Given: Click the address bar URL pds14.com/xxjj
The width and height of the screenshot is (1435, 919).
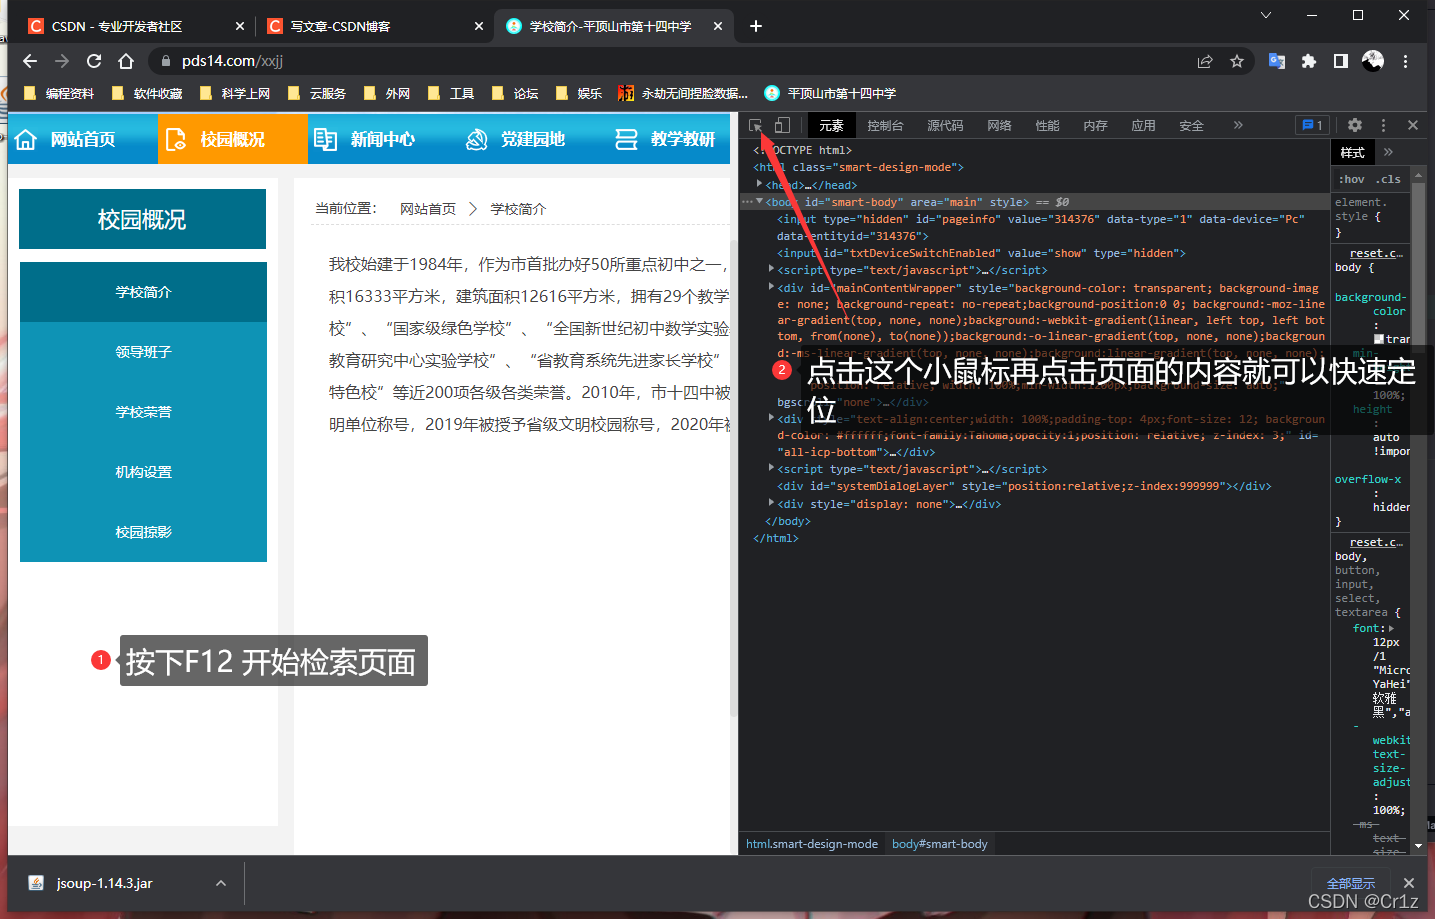Looking at the screenshot, I should tap(232, 61).
